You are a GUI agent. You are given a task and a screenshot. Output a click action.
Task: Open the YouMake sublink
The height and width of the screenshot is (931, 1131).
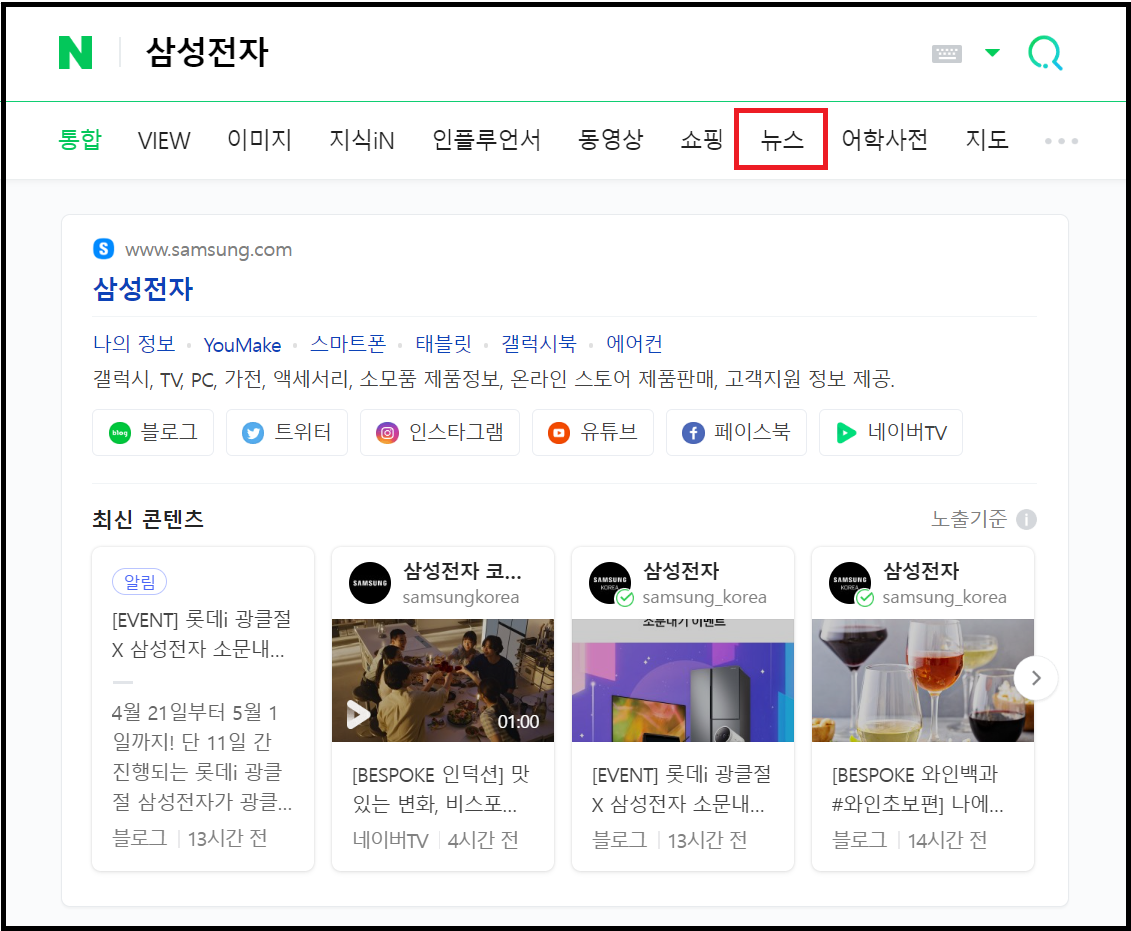242,345
